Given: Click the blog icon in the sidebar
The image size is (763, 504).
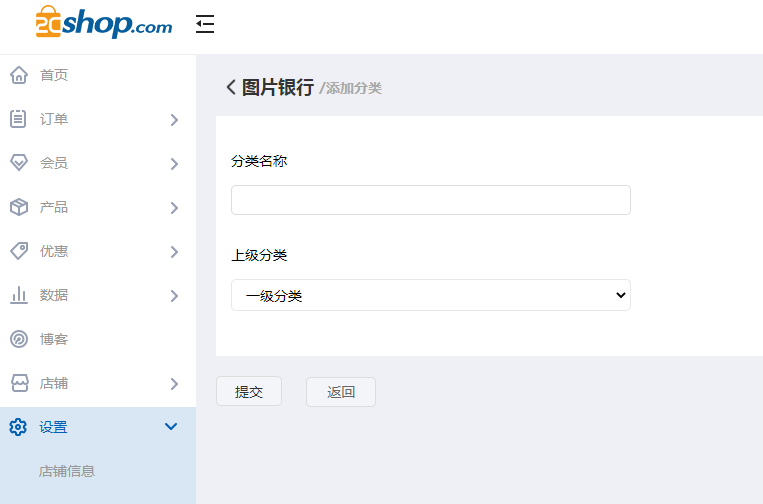Looking at the screenshot, I should (x=18, y=339).
